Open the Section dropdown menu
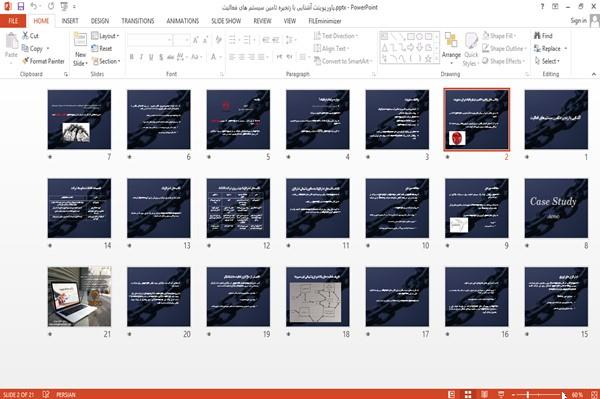 (x=106, y=61)
